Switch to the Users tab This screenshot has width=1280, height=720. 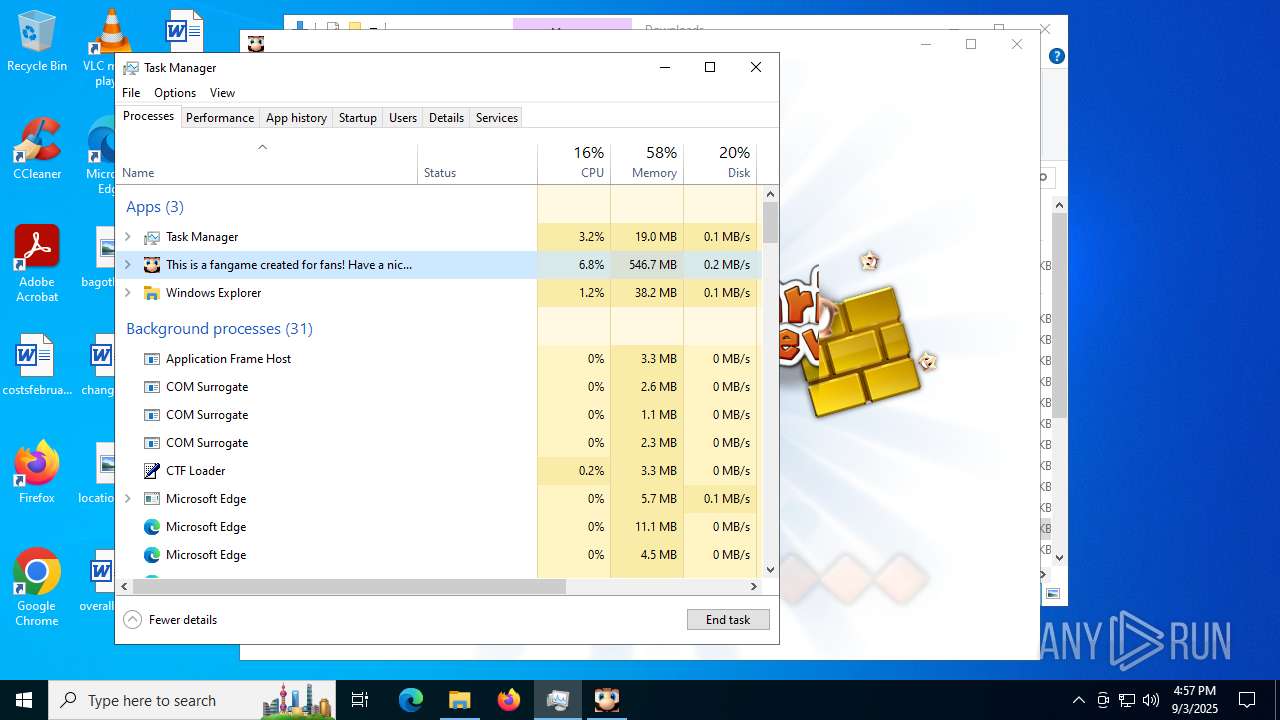pos(403,118)
